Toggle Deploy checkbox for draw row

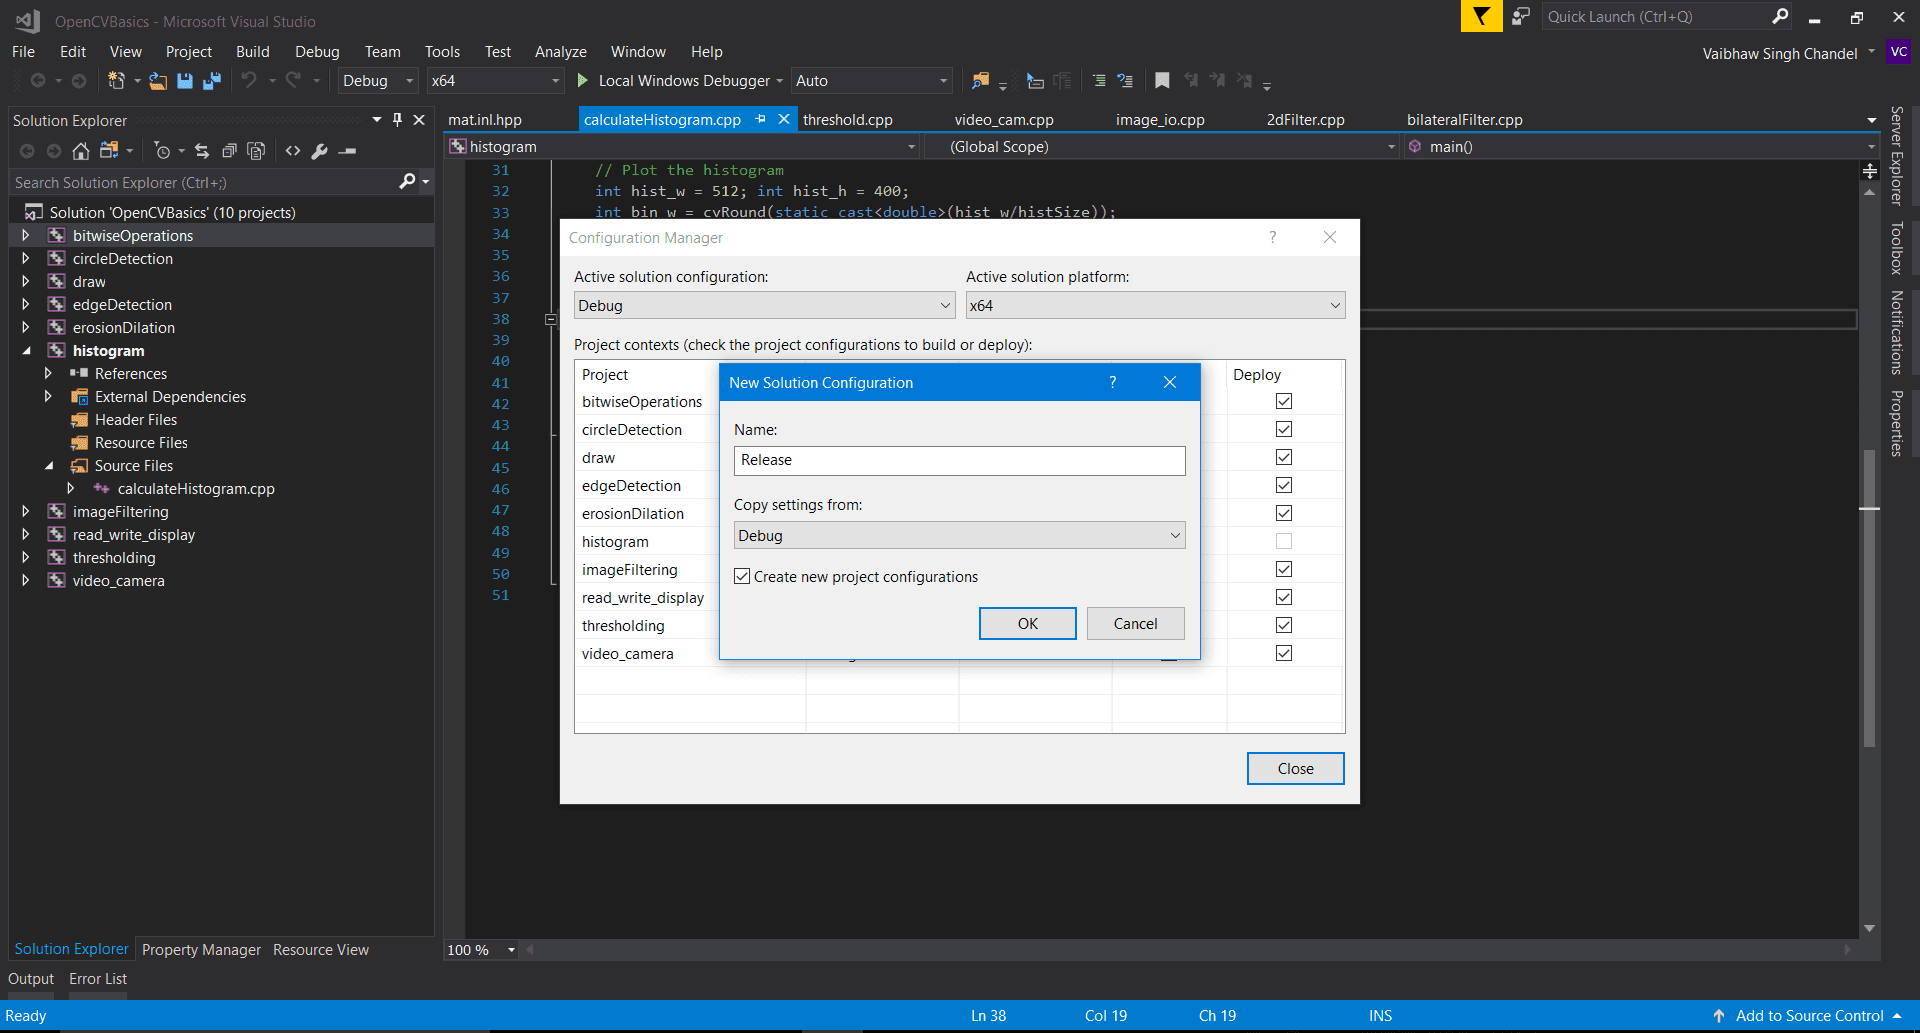click(1284, 457)
